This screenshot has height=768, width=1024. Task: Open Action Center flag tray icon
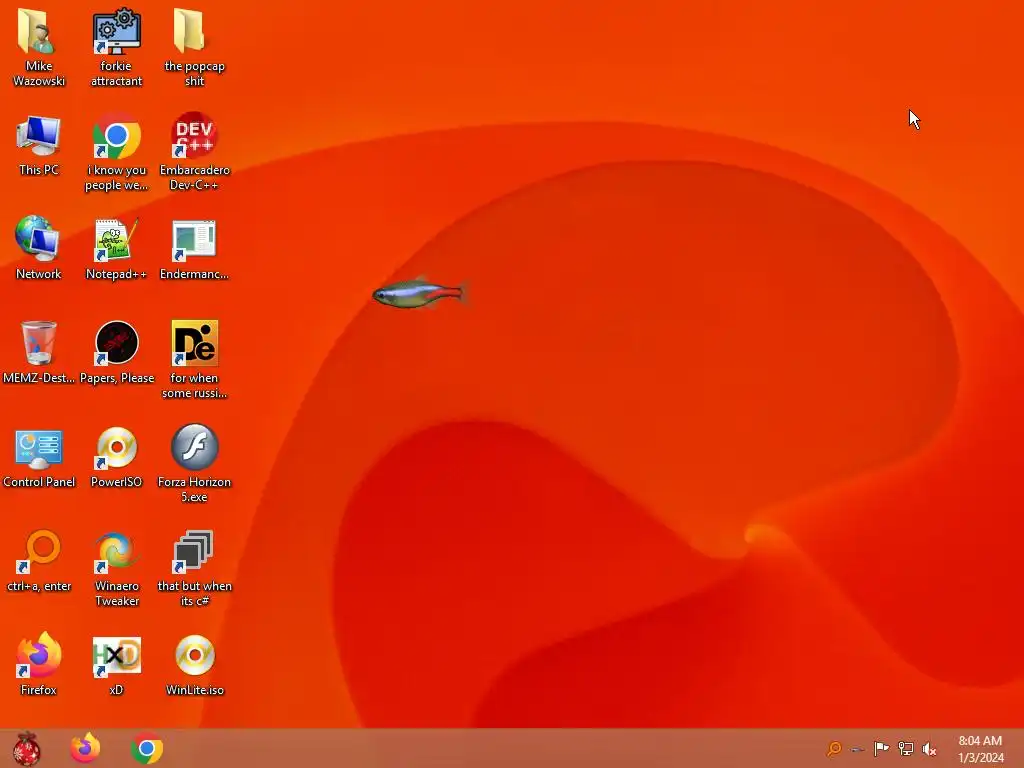point(881,748)
